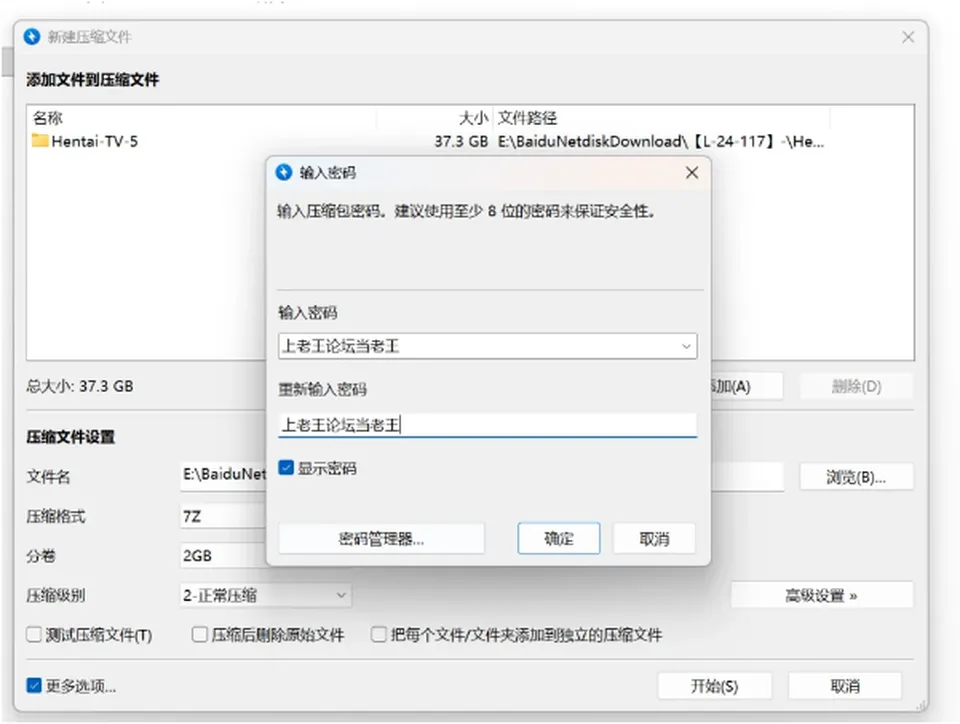Enable 测试压缩文件(T) checkbox
This screenshot has width=960, height=724.
[34, 635]
